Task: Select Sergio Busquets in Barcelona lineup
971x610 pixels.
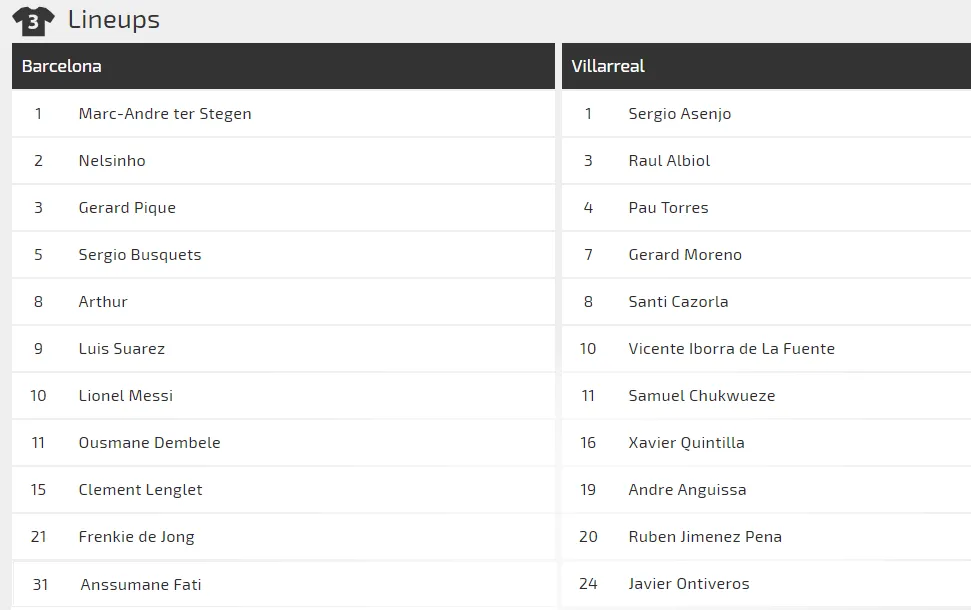Action: pos(140,255)
